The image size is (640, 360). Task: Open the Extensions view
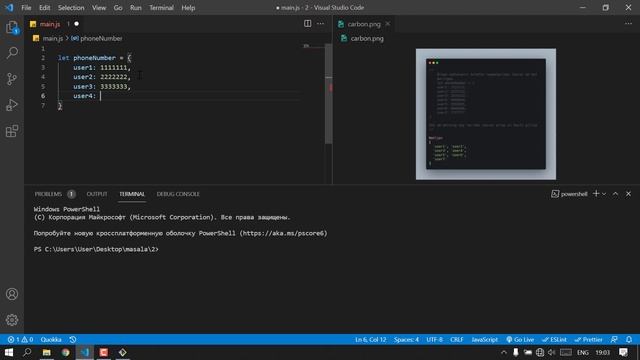[x=12, y=131]
